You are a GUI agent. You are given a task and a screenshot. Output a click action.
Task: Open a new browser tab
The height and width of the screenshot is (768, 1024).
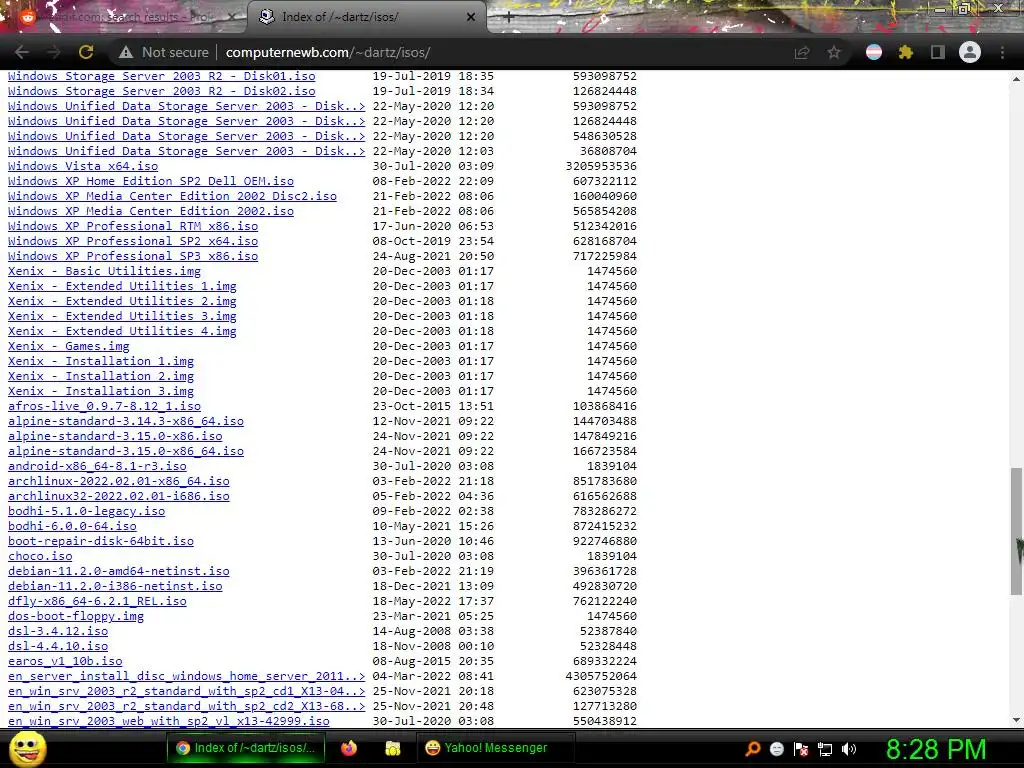tap(509, 18)
